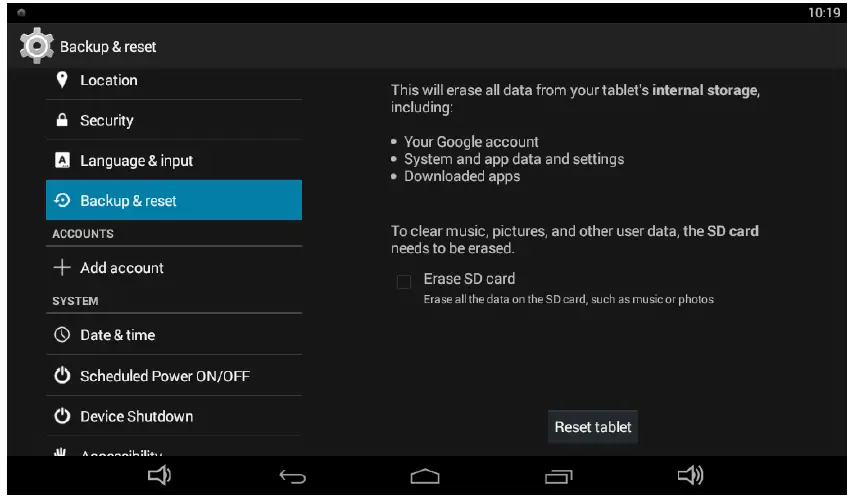Open the Security settings

(x=174, y=120)
